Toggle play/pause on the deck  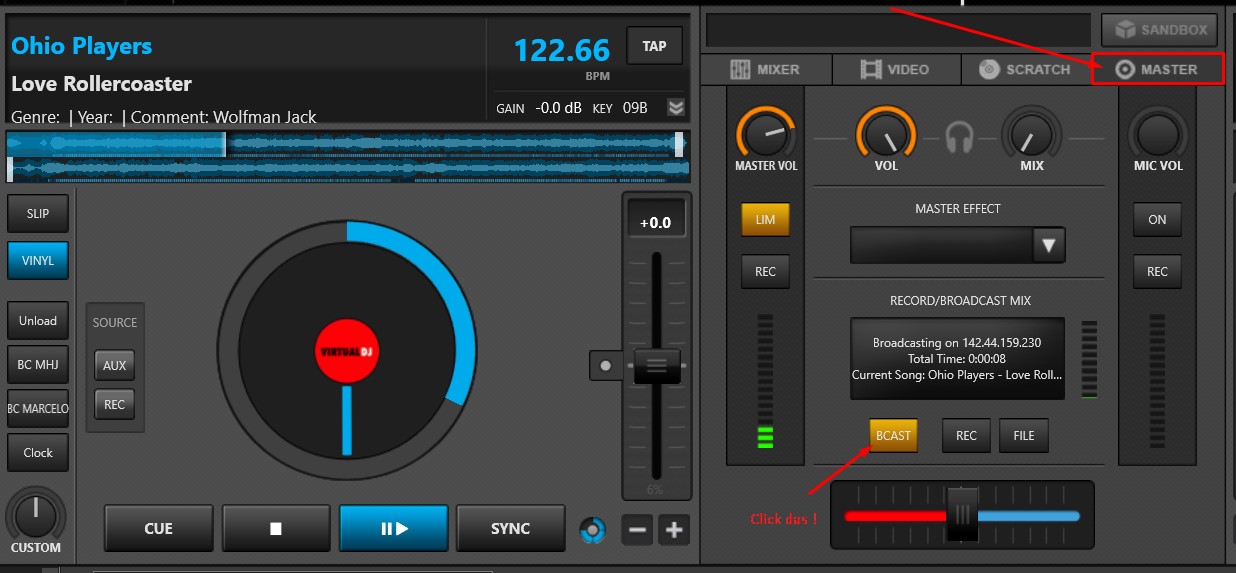coord(394,528)
